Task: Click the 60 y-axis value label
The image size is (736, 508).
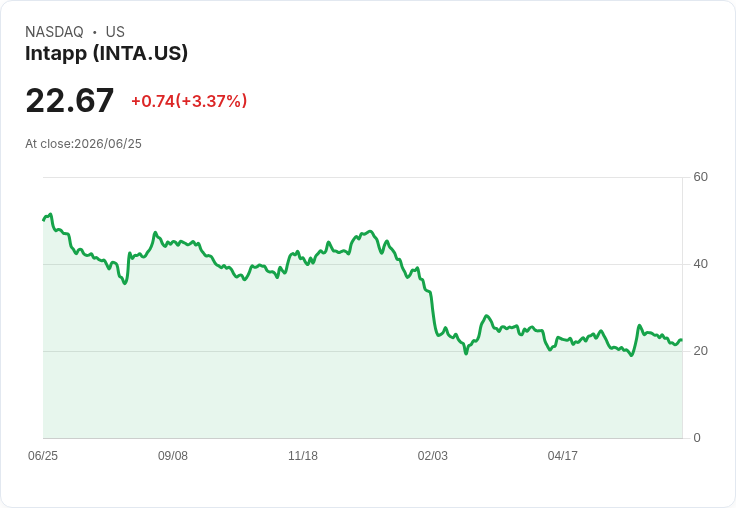Action: pyautogui.click(x=700, y=177)
